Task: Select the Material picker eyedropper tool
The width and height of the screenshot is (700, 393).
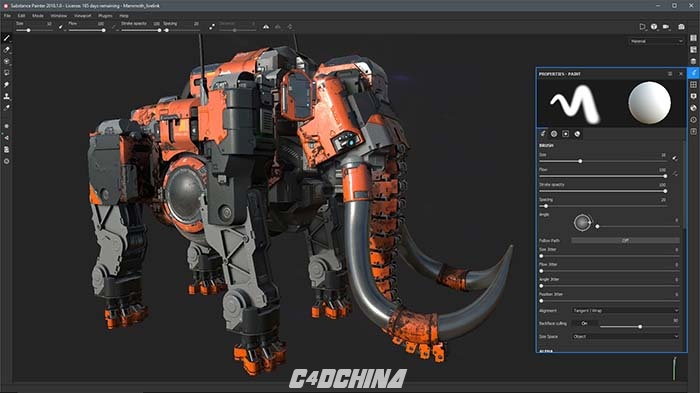Action: click(6, 108)
